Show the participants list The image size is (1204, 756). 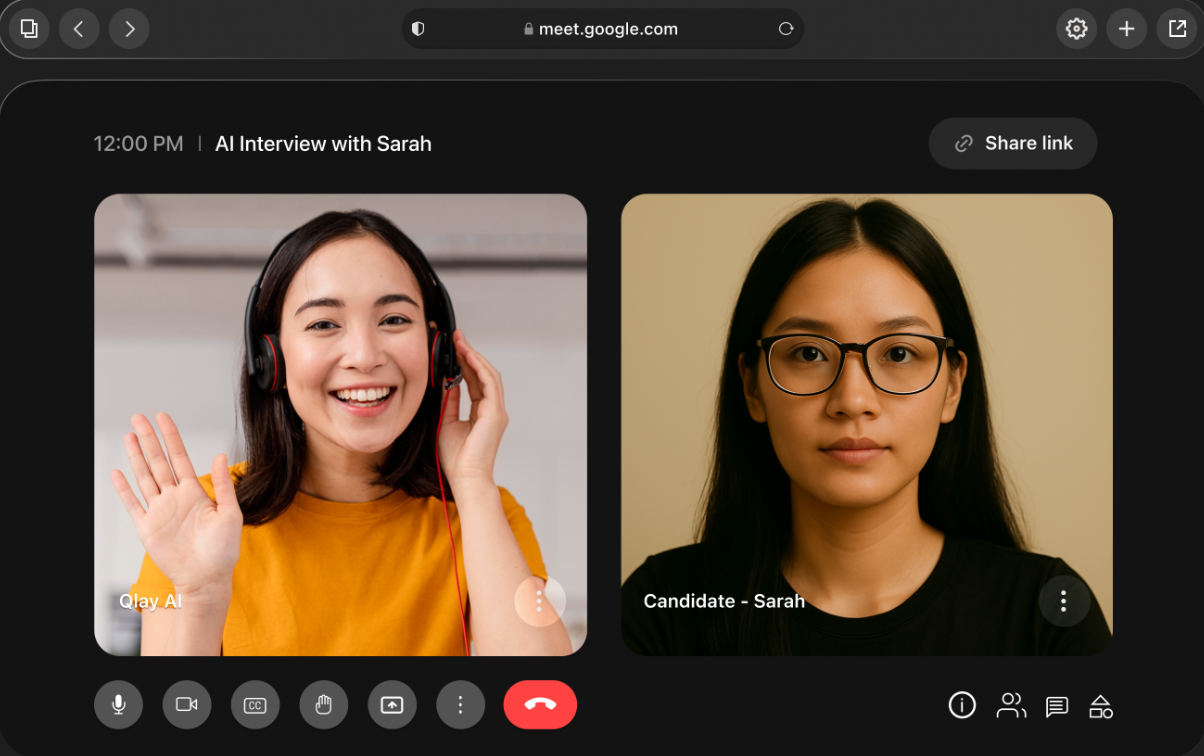pos(1011,705)
